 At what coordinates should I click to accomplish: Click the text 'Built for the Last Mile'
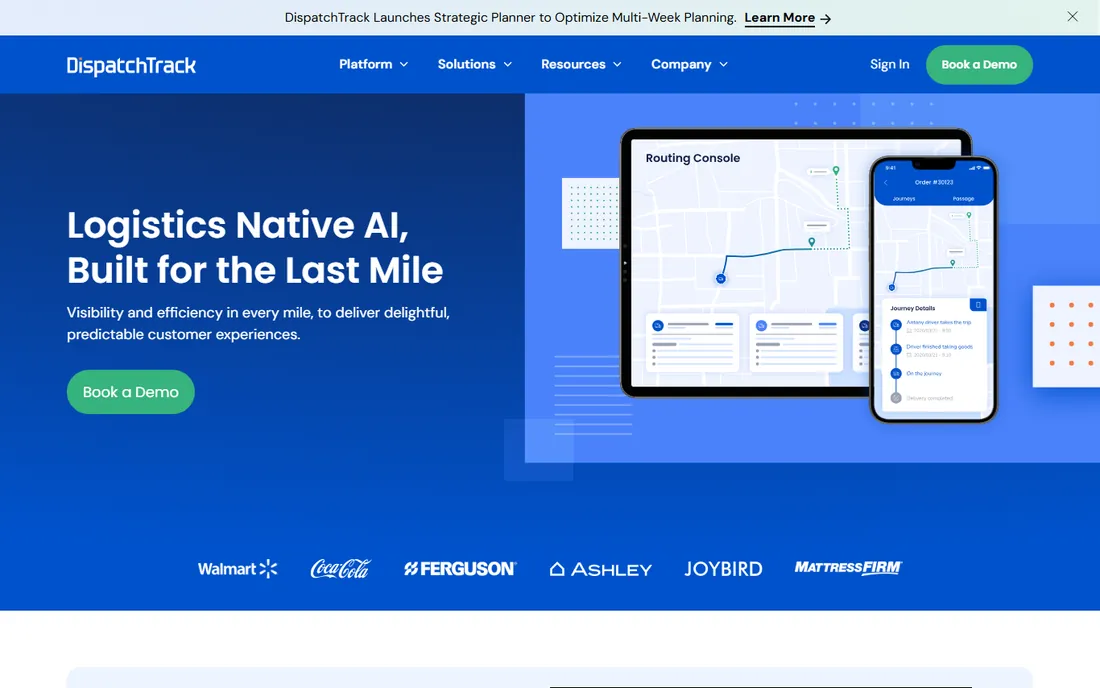255,270
